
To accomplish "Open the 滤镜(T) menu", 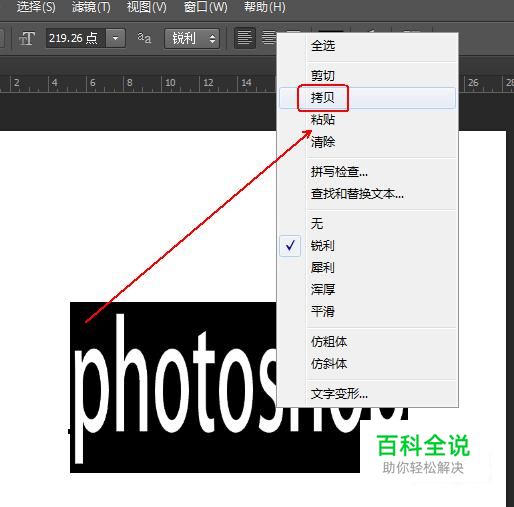I will [91, 7].
